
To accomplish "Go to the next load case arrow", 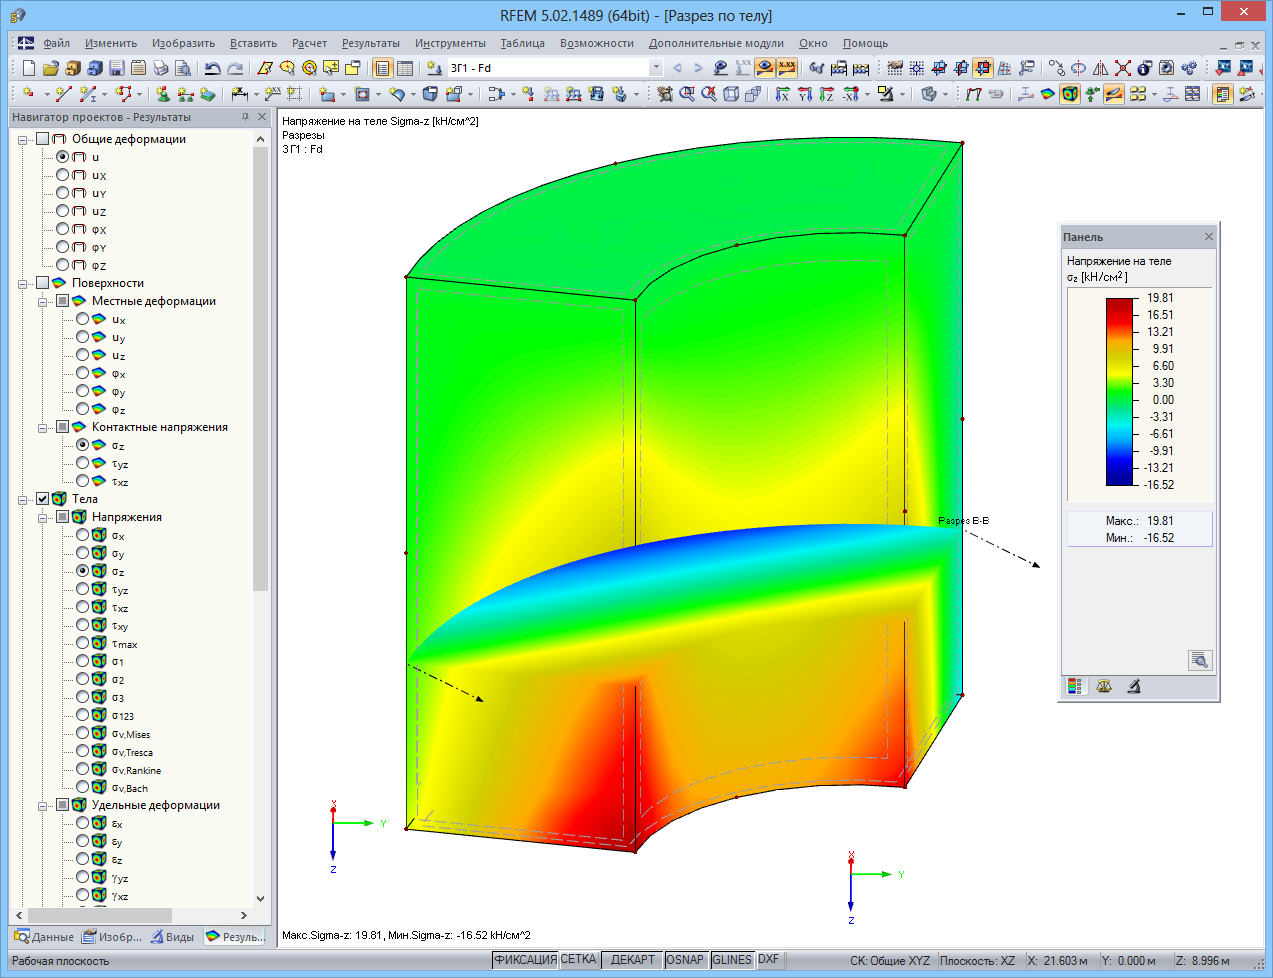I will (698, 68).
